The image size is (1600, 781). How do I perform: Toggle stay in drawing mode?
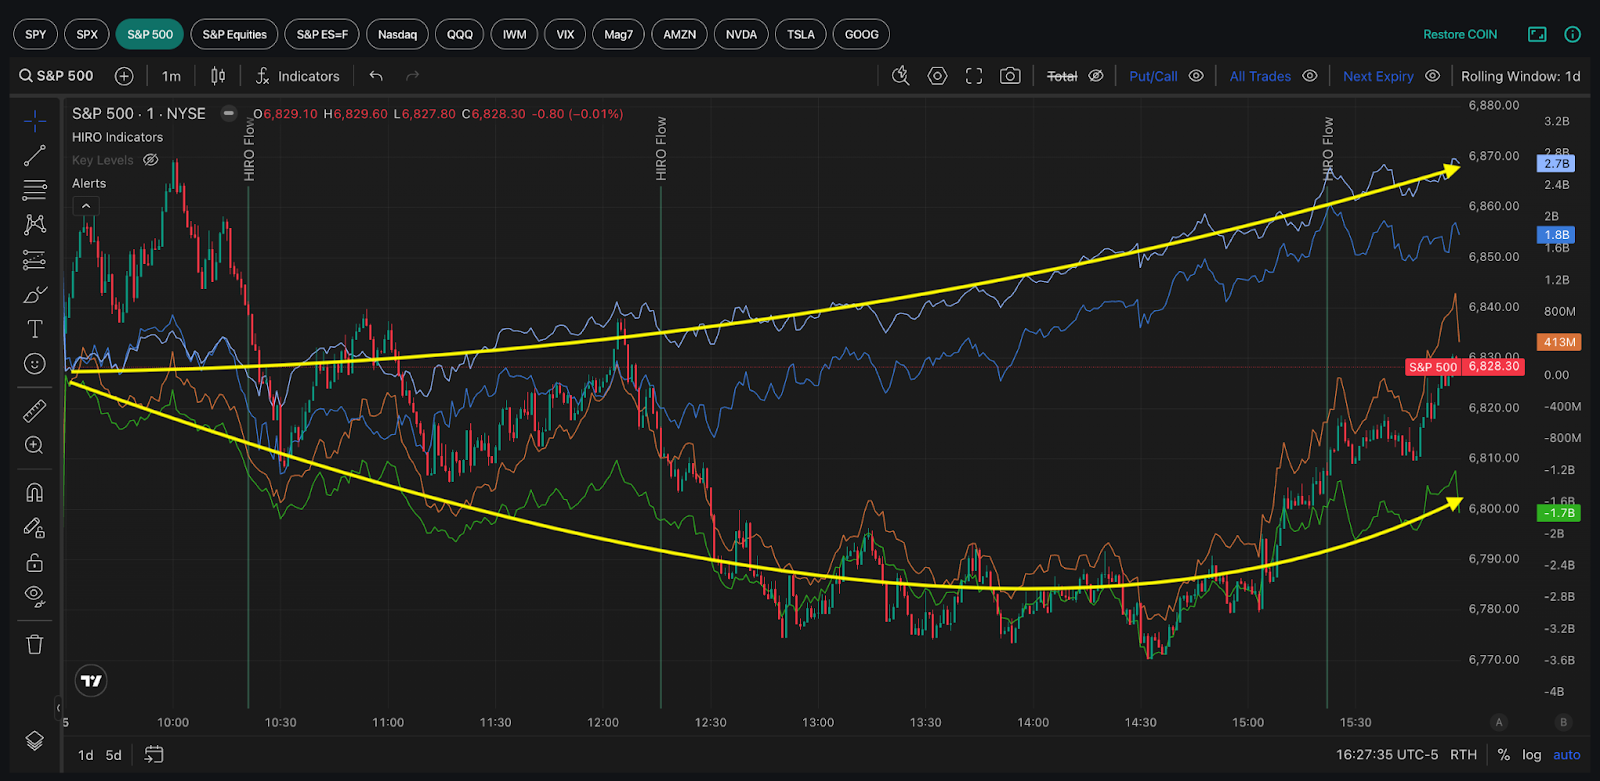(x=35, y=527)
